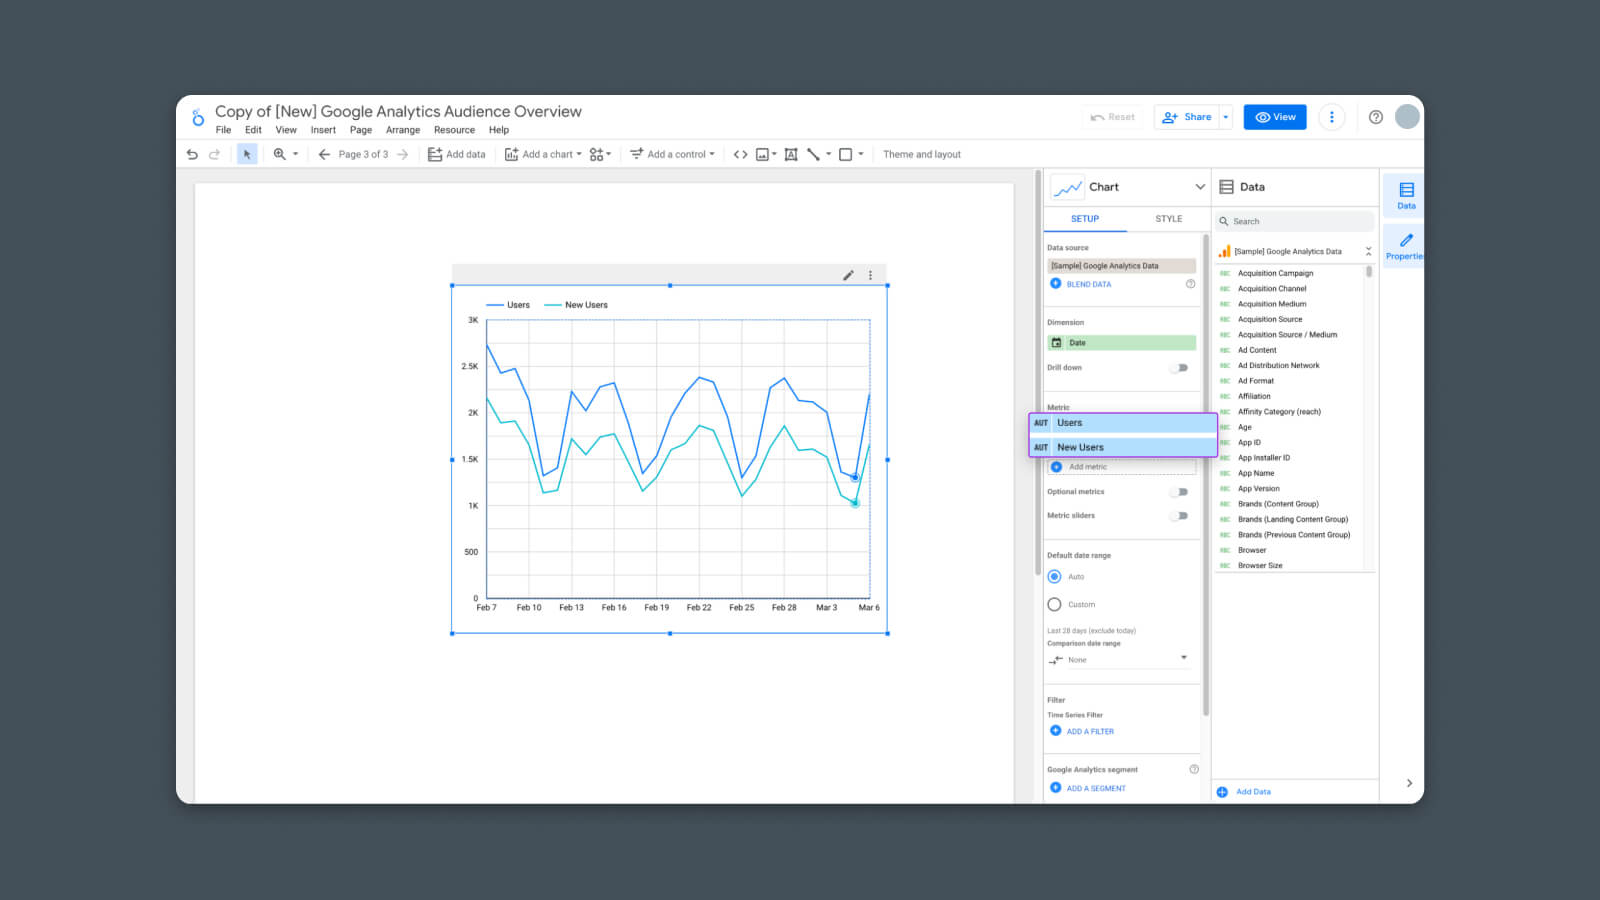Turn on Optional metrics switch

[1180, 492]
